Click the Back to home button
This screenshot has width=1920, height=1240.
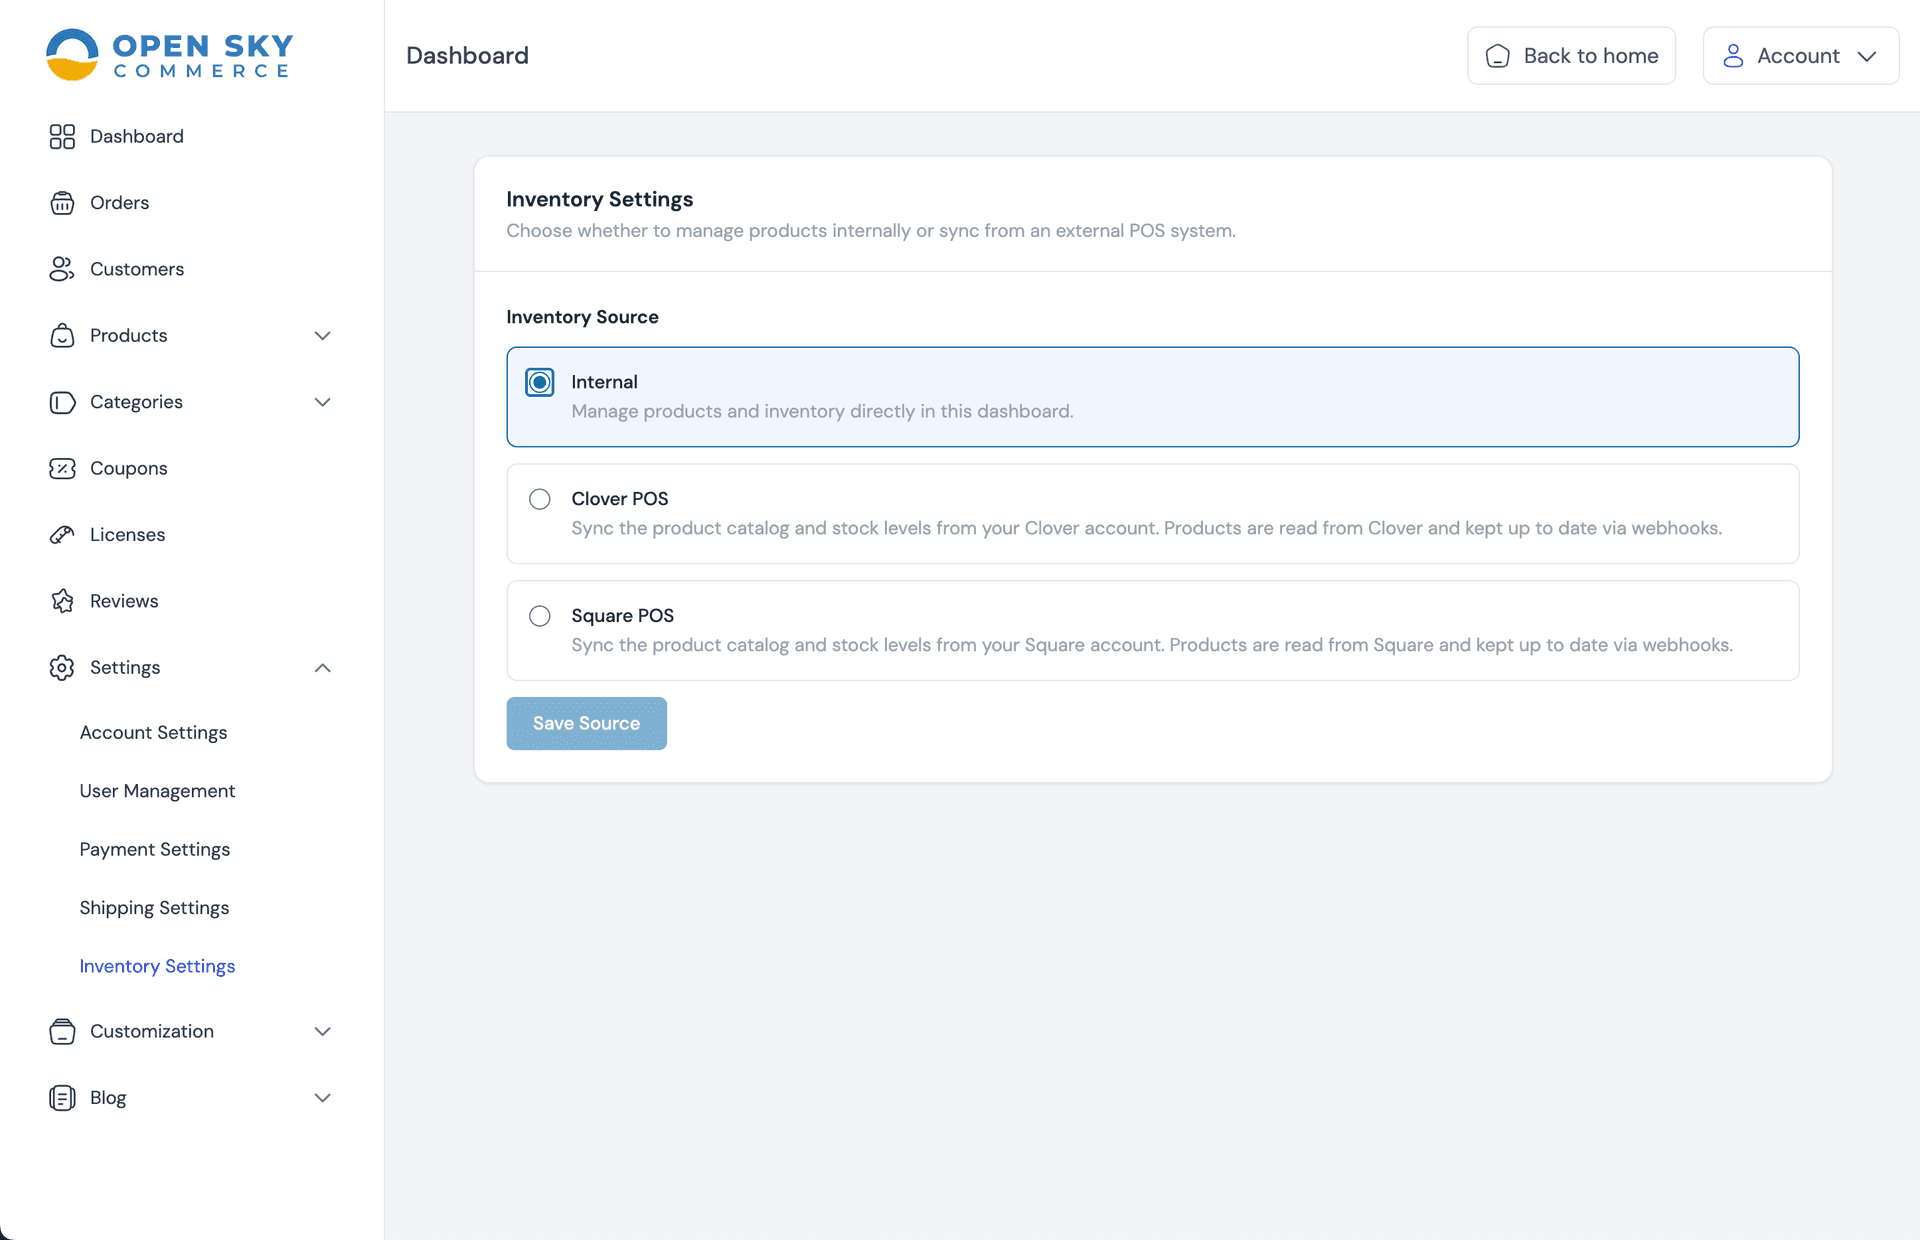(x=1571, y=56)
